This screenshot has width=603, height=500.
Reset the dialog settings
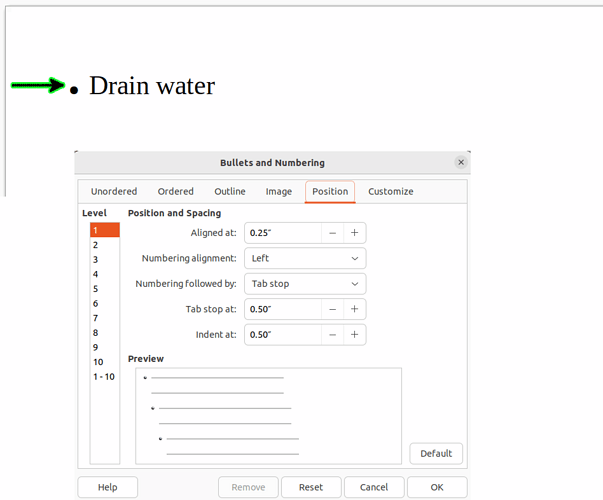pyautogui.click(x=310, y=487)
